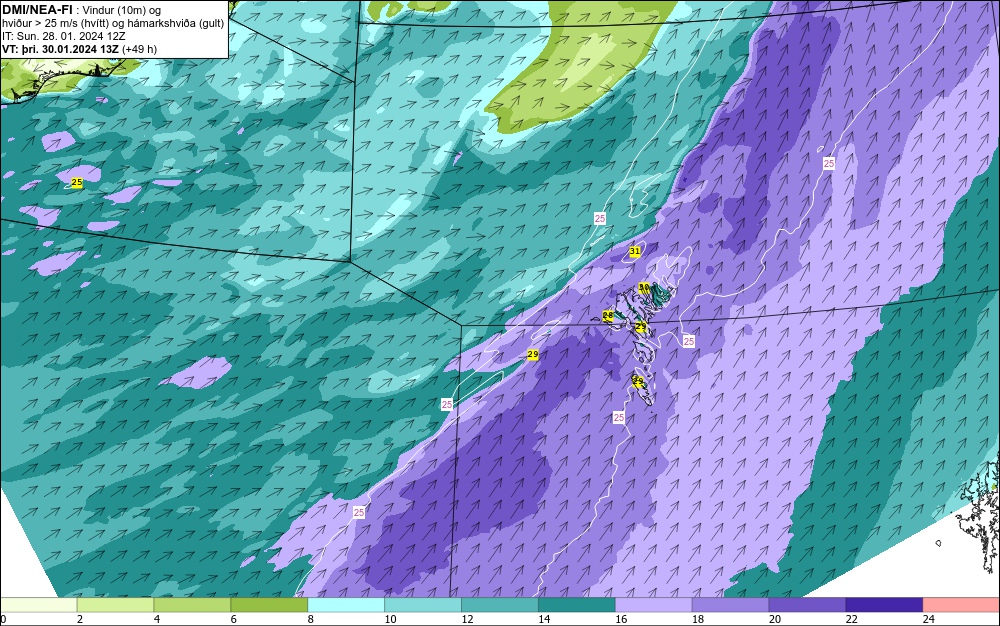The width and height of the screenshot is (1000, 626).
Task: Click the '2' label on the color scale
Action: (80, 619)
